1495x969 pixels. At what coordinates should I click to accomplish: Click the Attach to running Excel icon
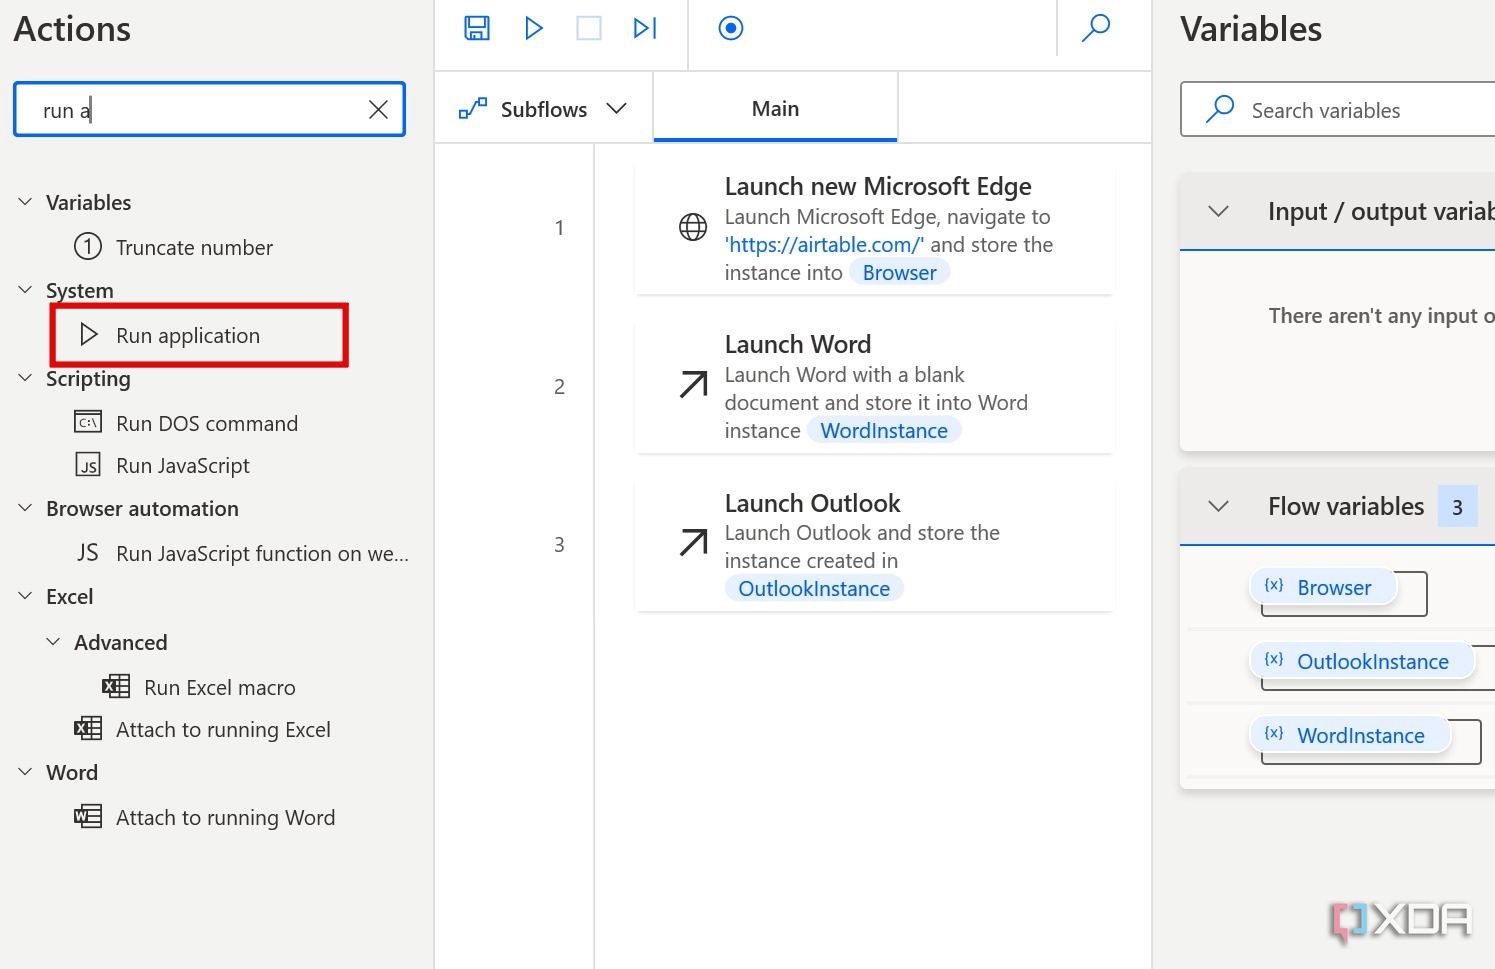[x=88, y=728]
